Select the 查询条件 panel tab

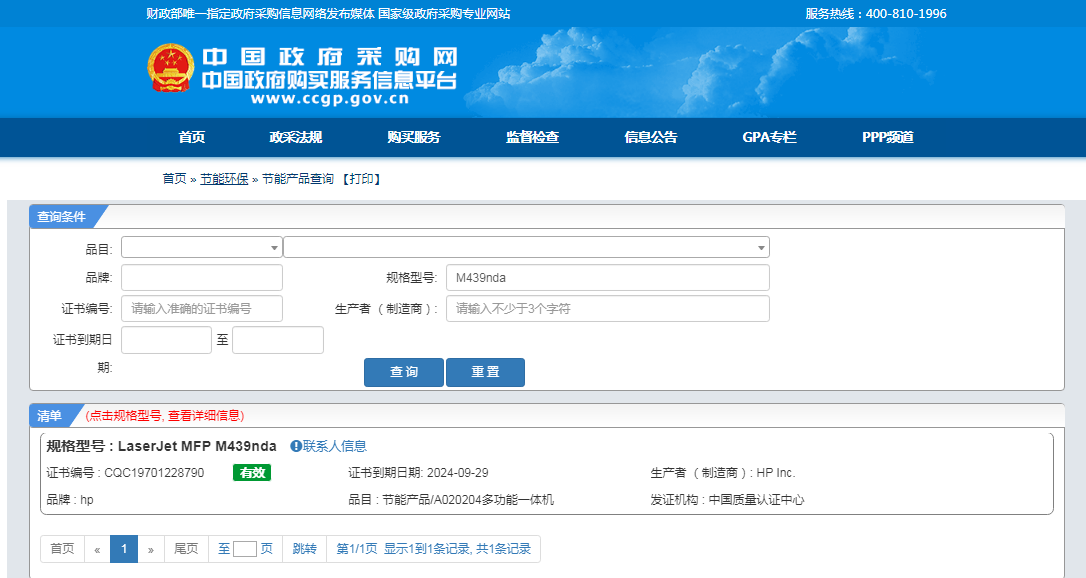click(62, 217)
